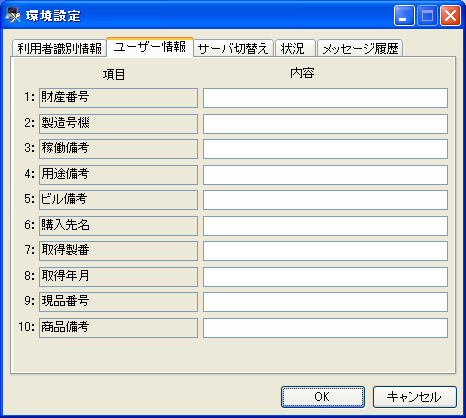Click the content box beside 稼働備考

click(x=325, y=149)
